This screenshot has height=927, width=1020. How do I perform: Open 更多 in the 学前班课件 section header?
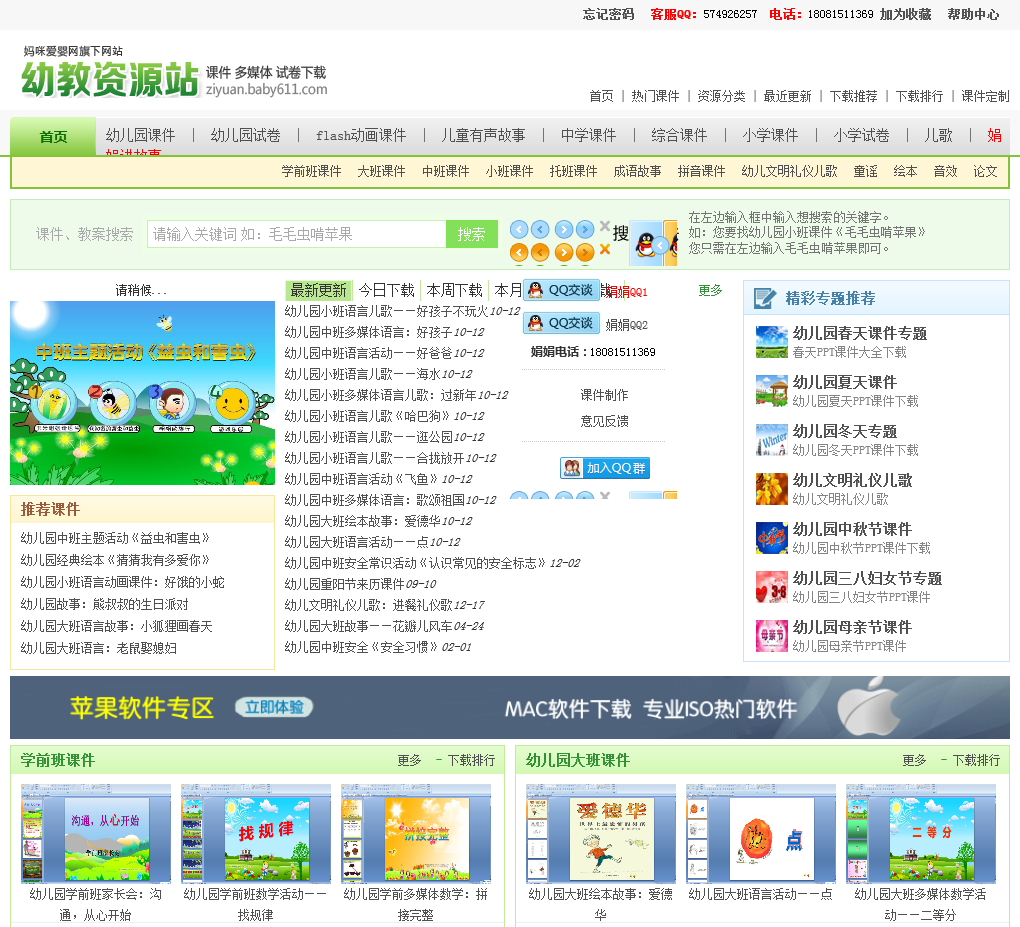click(x=410, y=760)
